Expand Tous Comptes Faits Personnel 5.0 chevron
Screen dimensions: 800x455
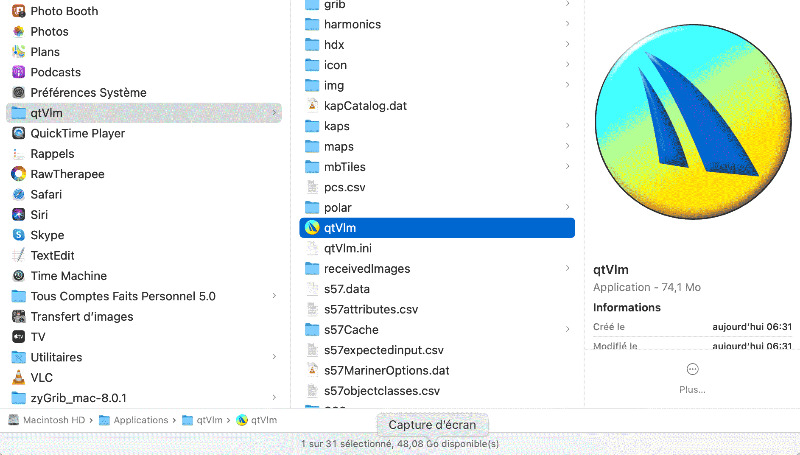tap(274, 296)
